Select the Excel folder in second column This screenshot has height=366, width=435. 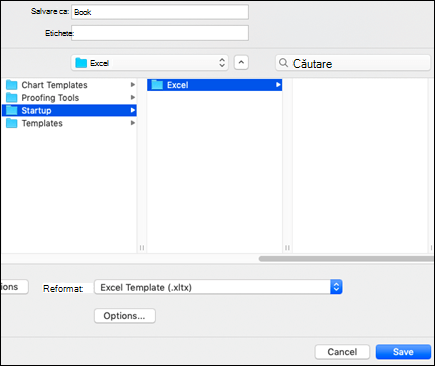(215, 85)
